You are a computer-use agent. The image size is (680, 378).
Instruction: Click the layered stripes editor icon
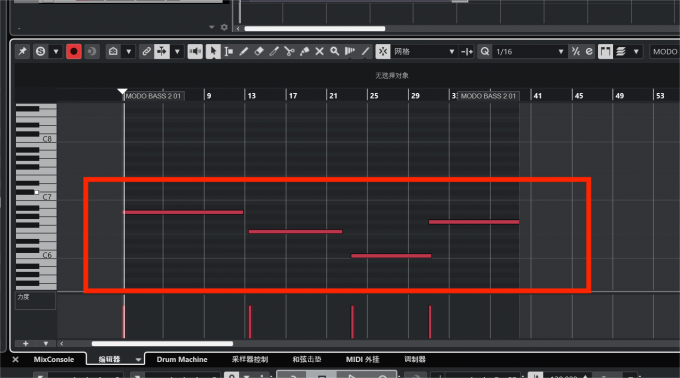click(621, 52)
